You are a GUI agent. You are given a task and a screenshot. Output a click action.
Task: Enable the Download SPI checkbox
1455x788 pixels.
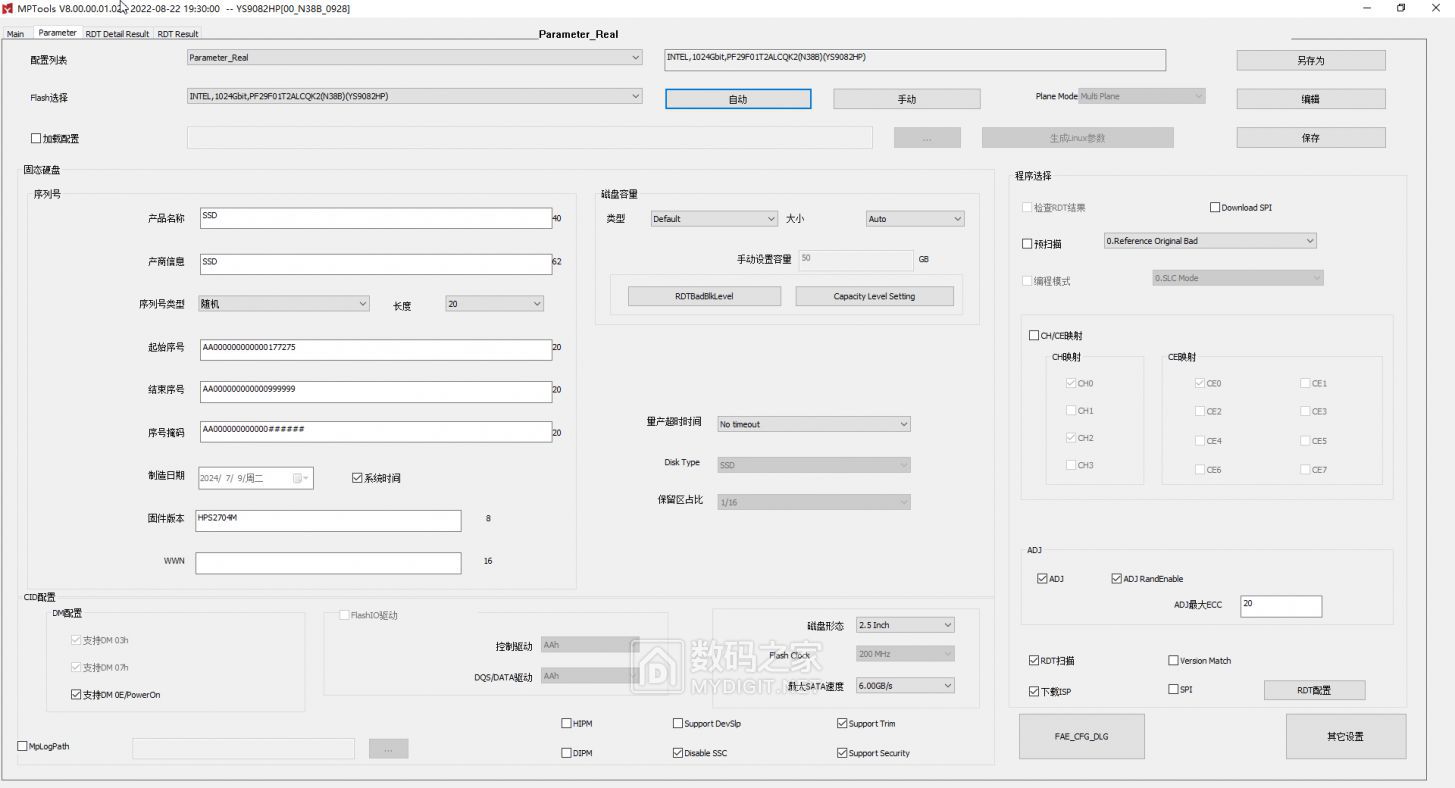click(1215, 208)
